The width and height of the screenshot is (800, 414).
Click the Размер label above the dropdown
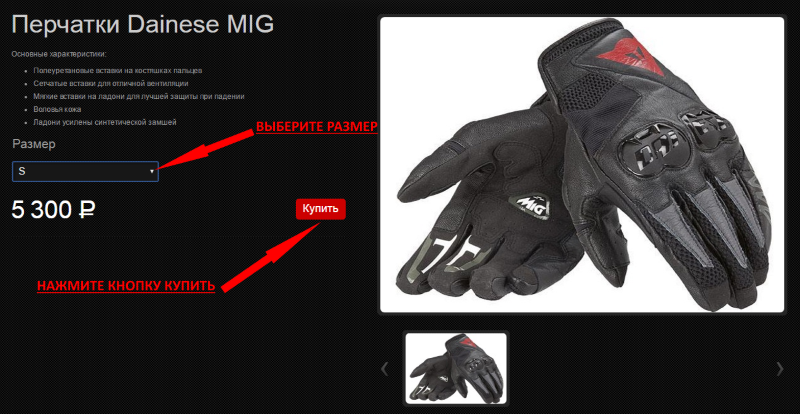34,144
